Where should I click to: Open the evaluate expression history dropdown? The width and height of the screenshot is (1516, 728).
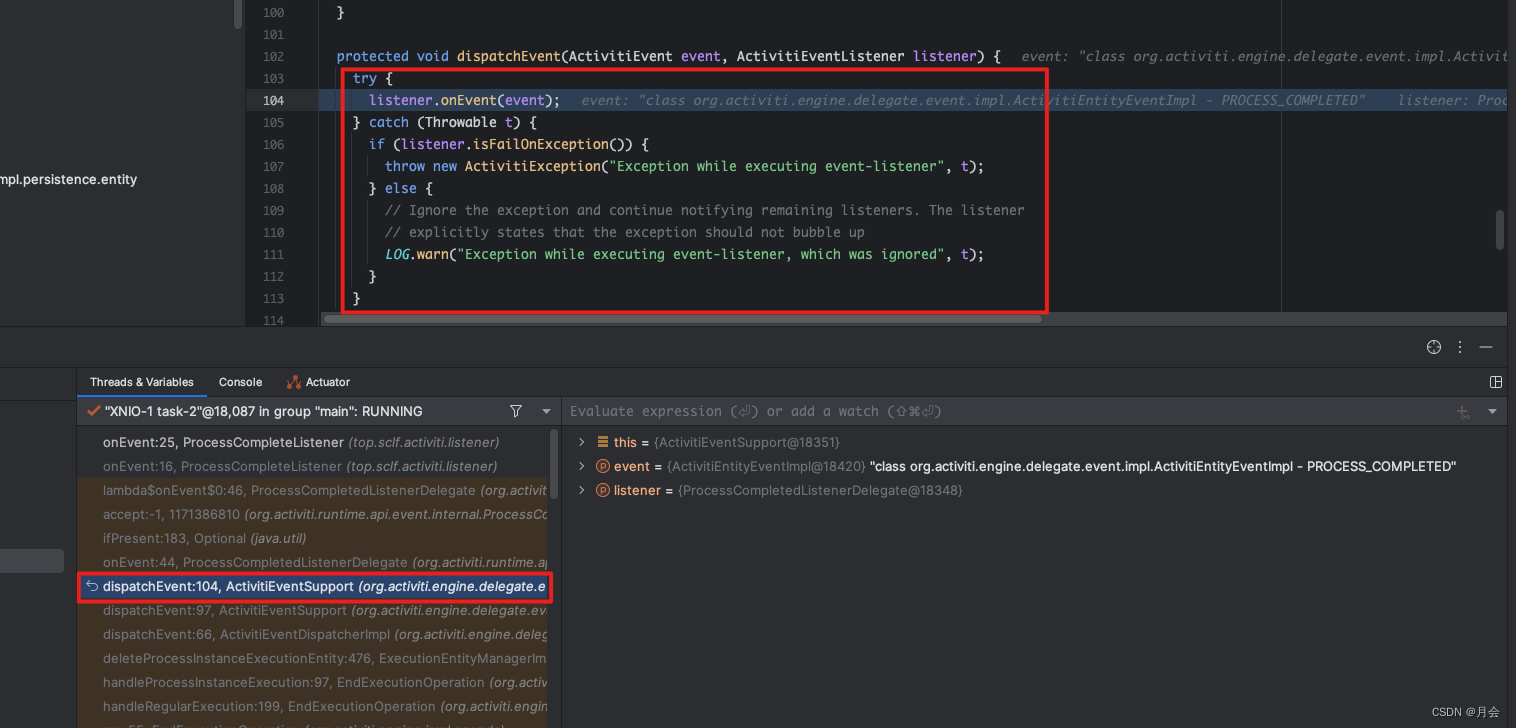pos(1492,412)
